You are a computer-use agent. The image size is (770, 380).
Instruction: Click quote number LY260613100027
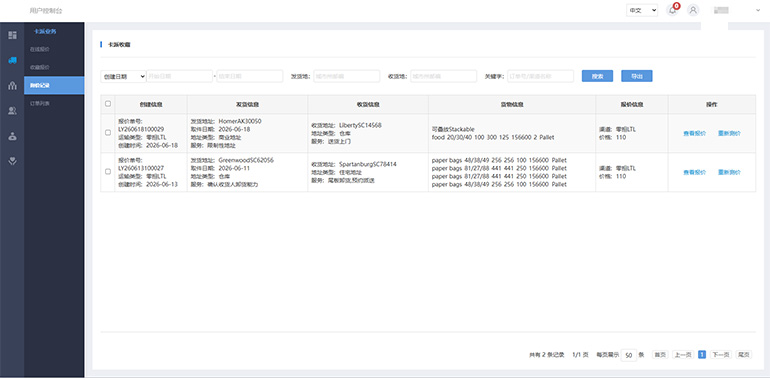pyautogui.click(x=141, y=168)
